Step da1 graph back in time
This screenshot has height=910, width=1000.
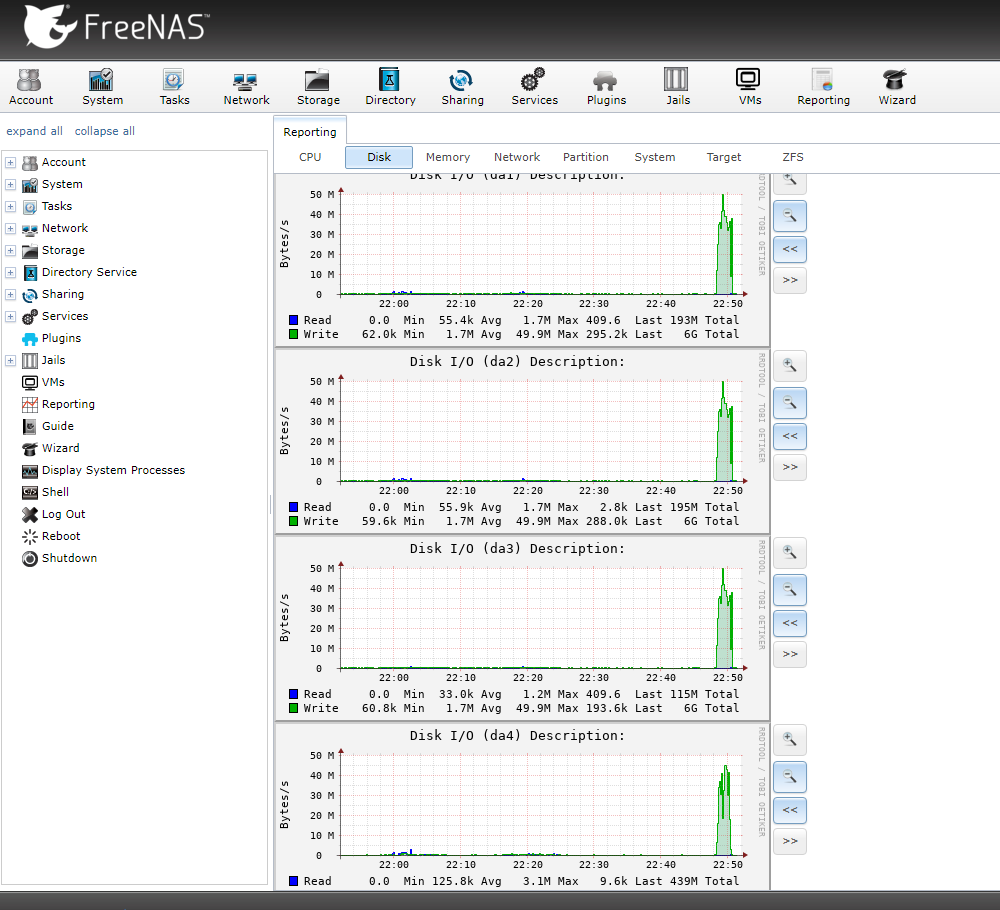click(x=790, y=249)
